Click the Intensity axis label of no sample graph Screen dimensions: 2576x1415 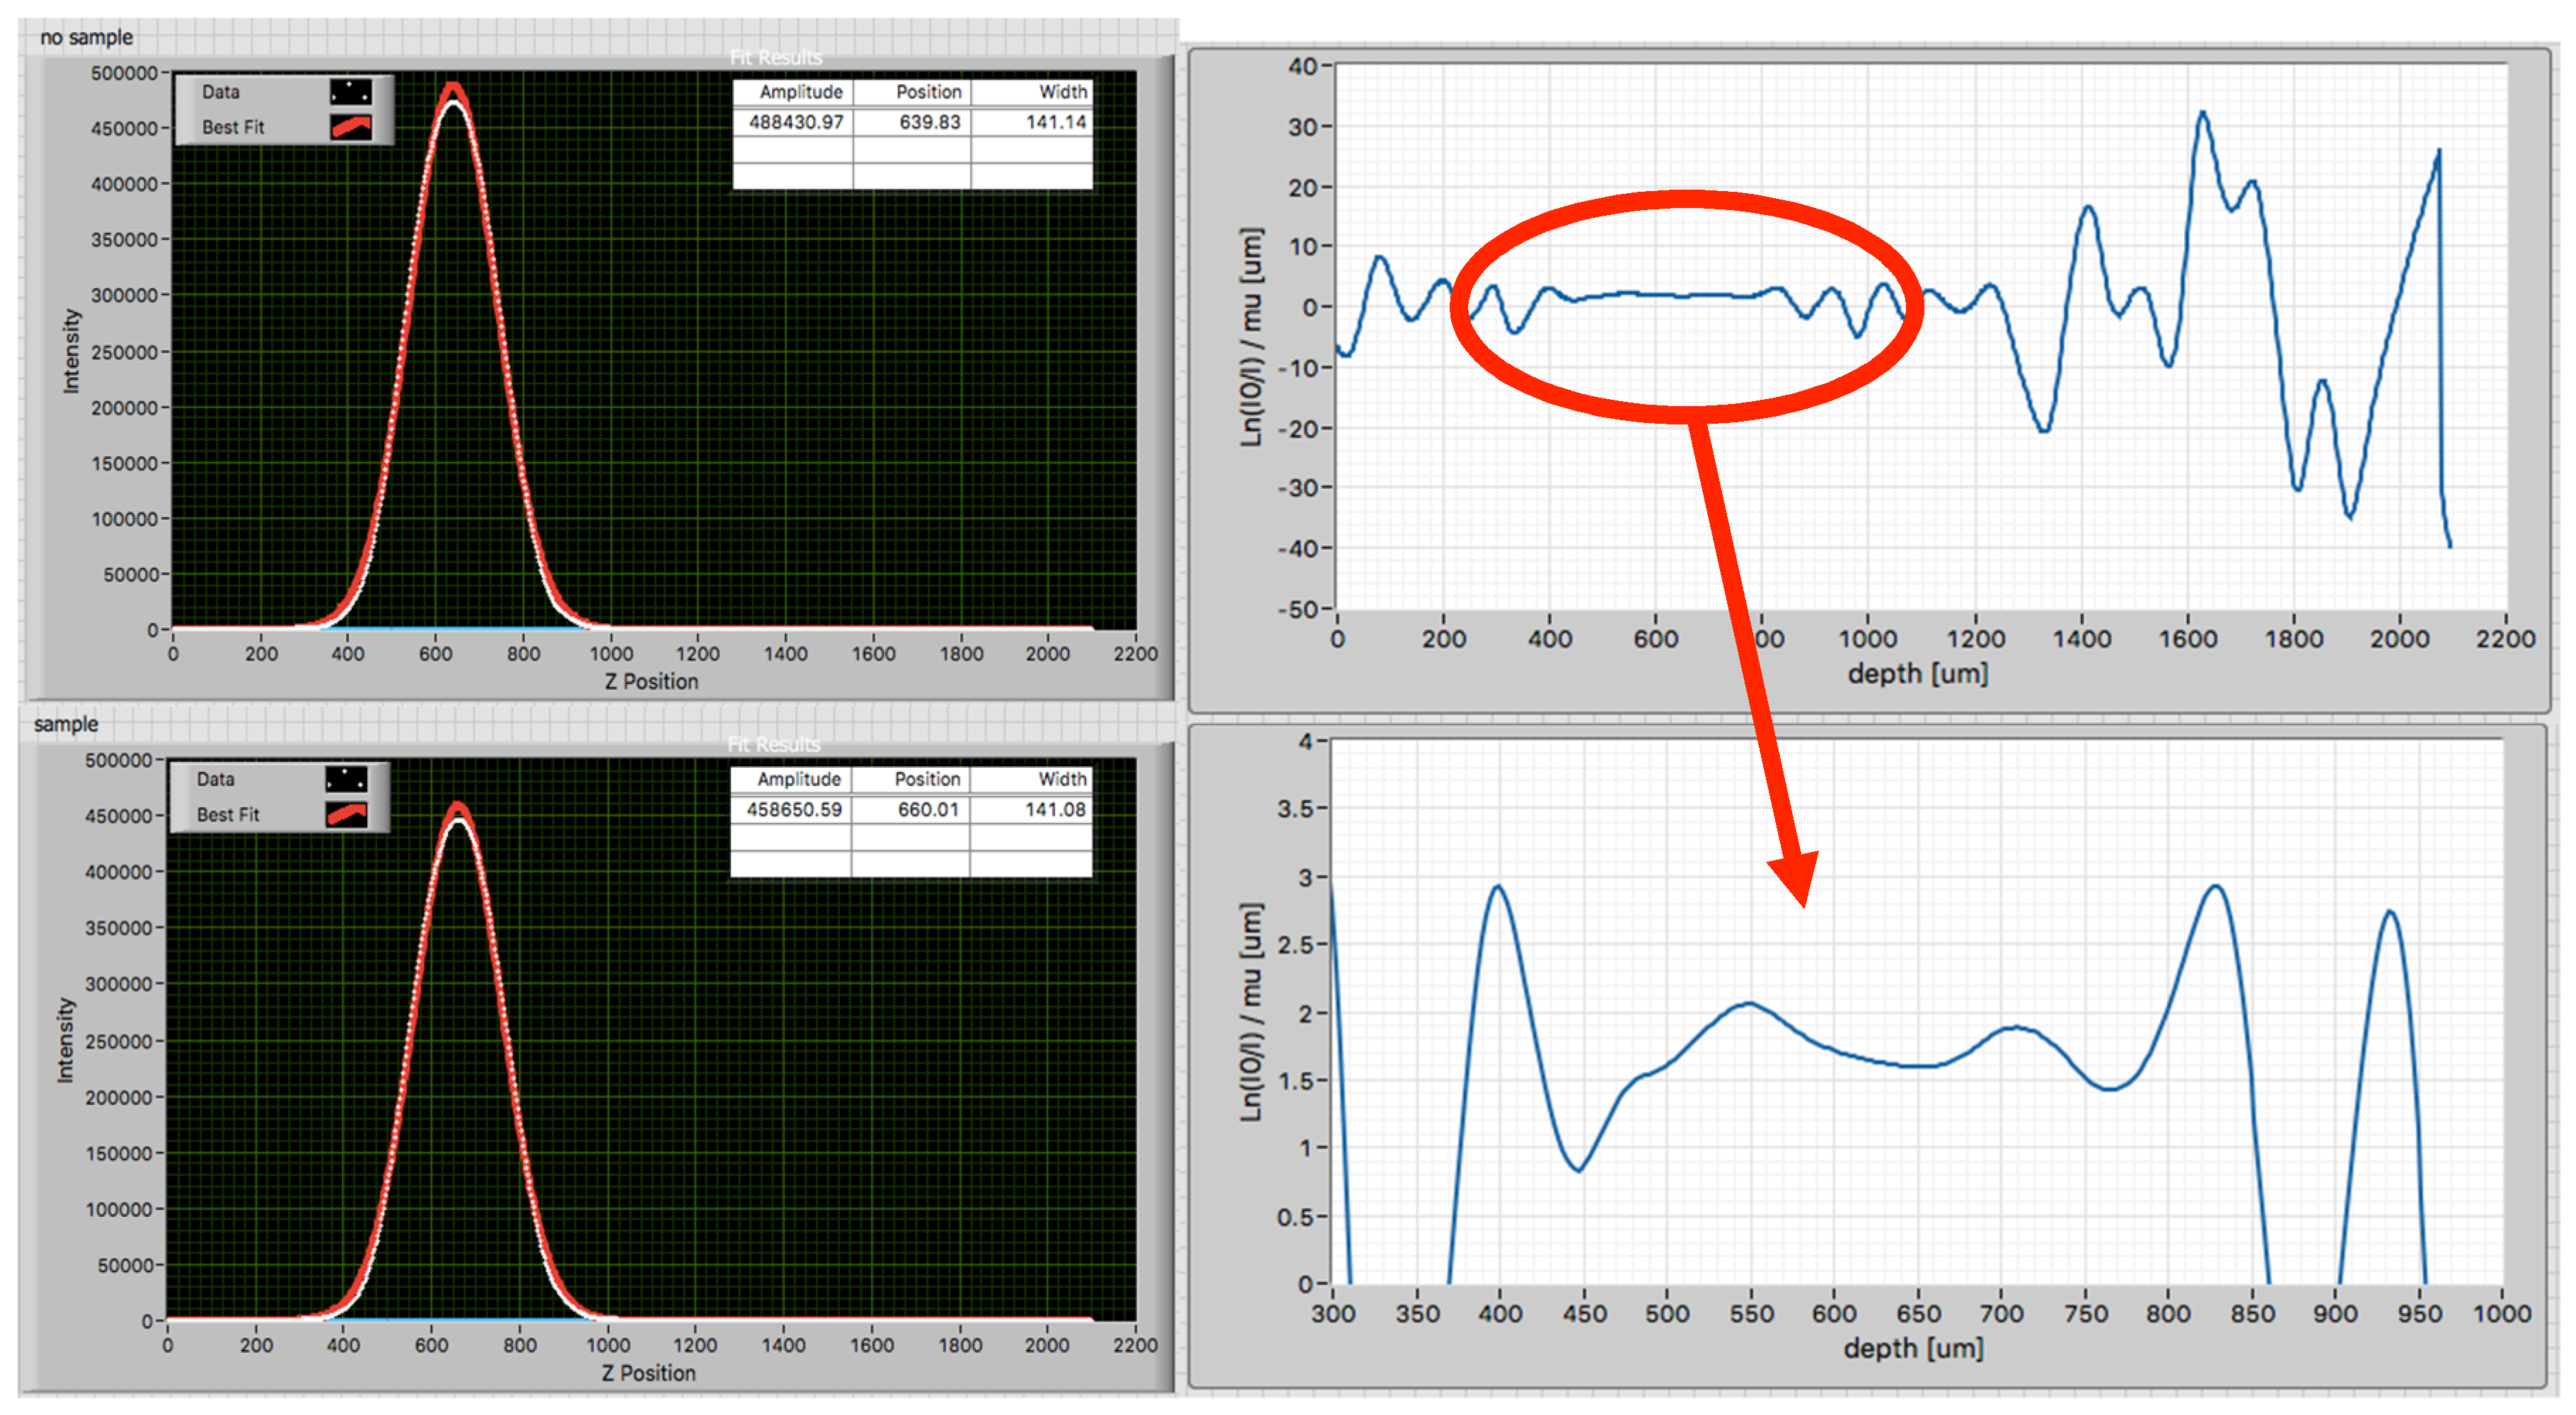[x=71, y=350]
